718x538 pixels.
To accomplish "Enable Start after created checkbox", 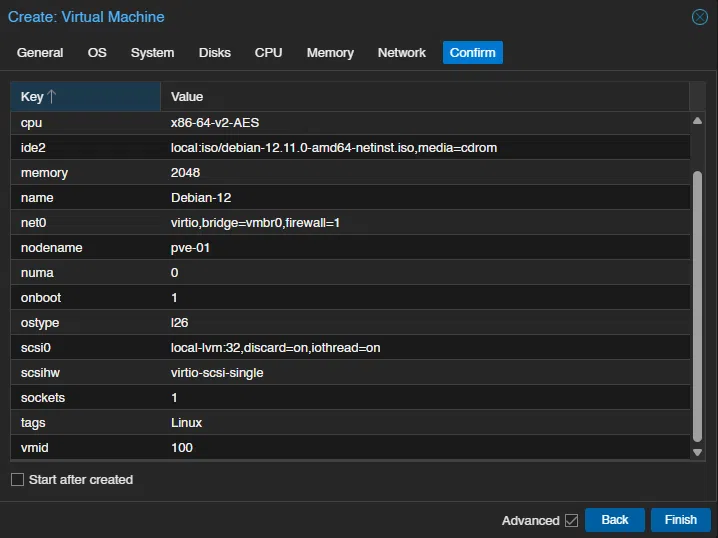I will coord(17,480).
